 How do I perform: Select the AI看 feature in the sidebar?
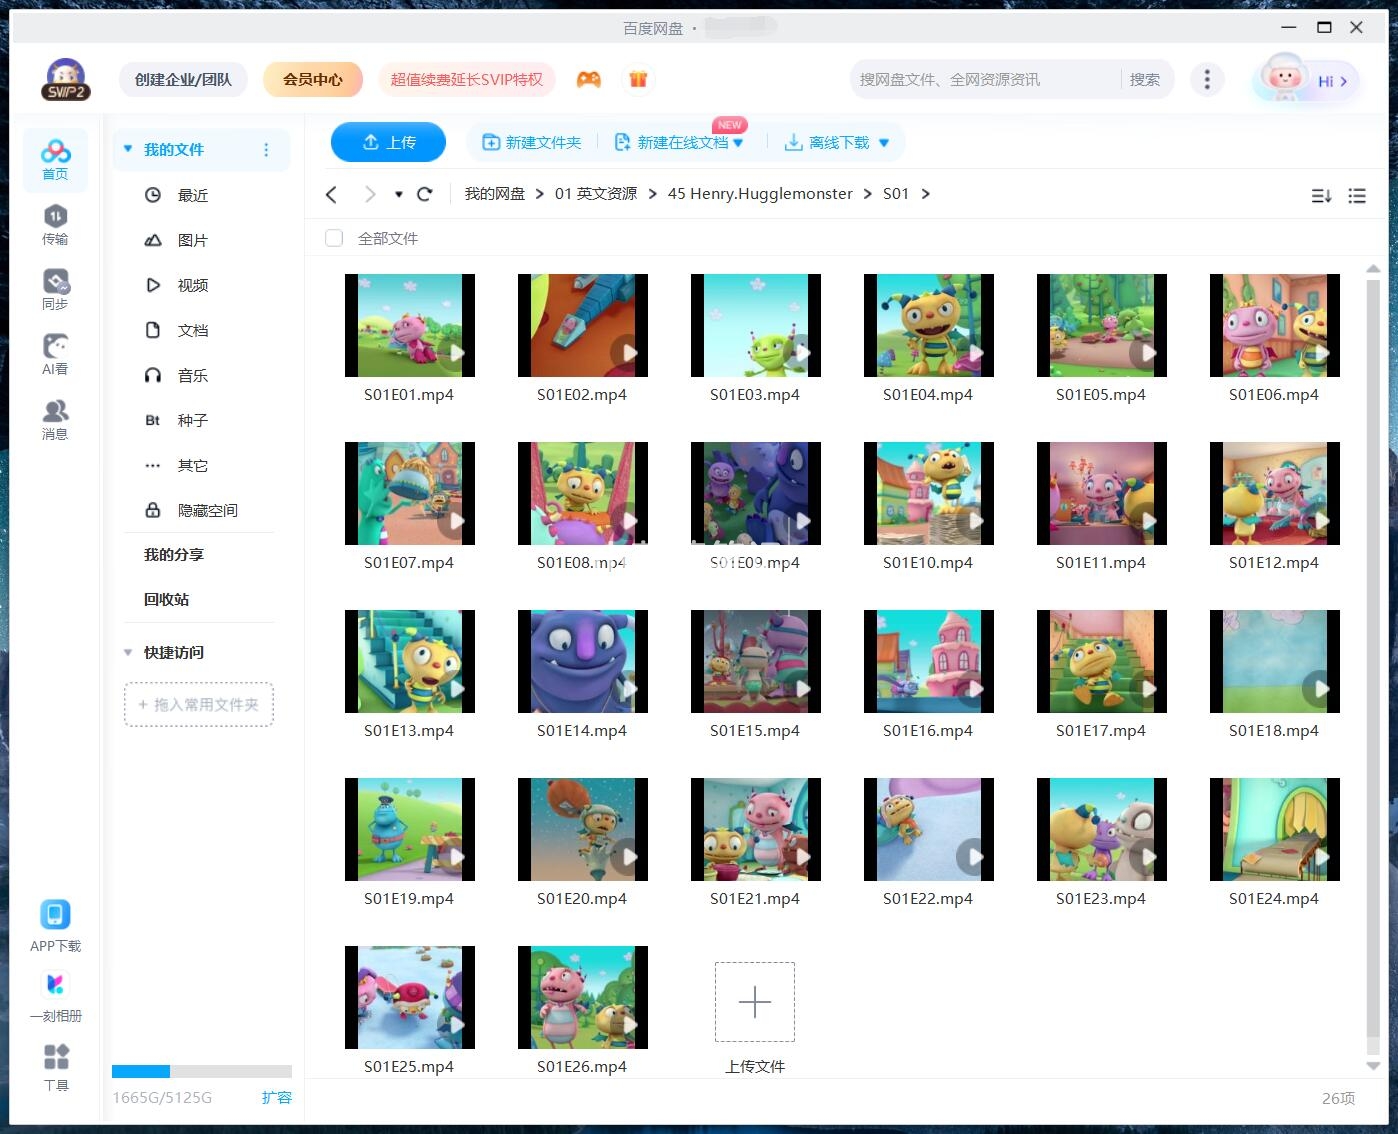(x=55, y=353)
